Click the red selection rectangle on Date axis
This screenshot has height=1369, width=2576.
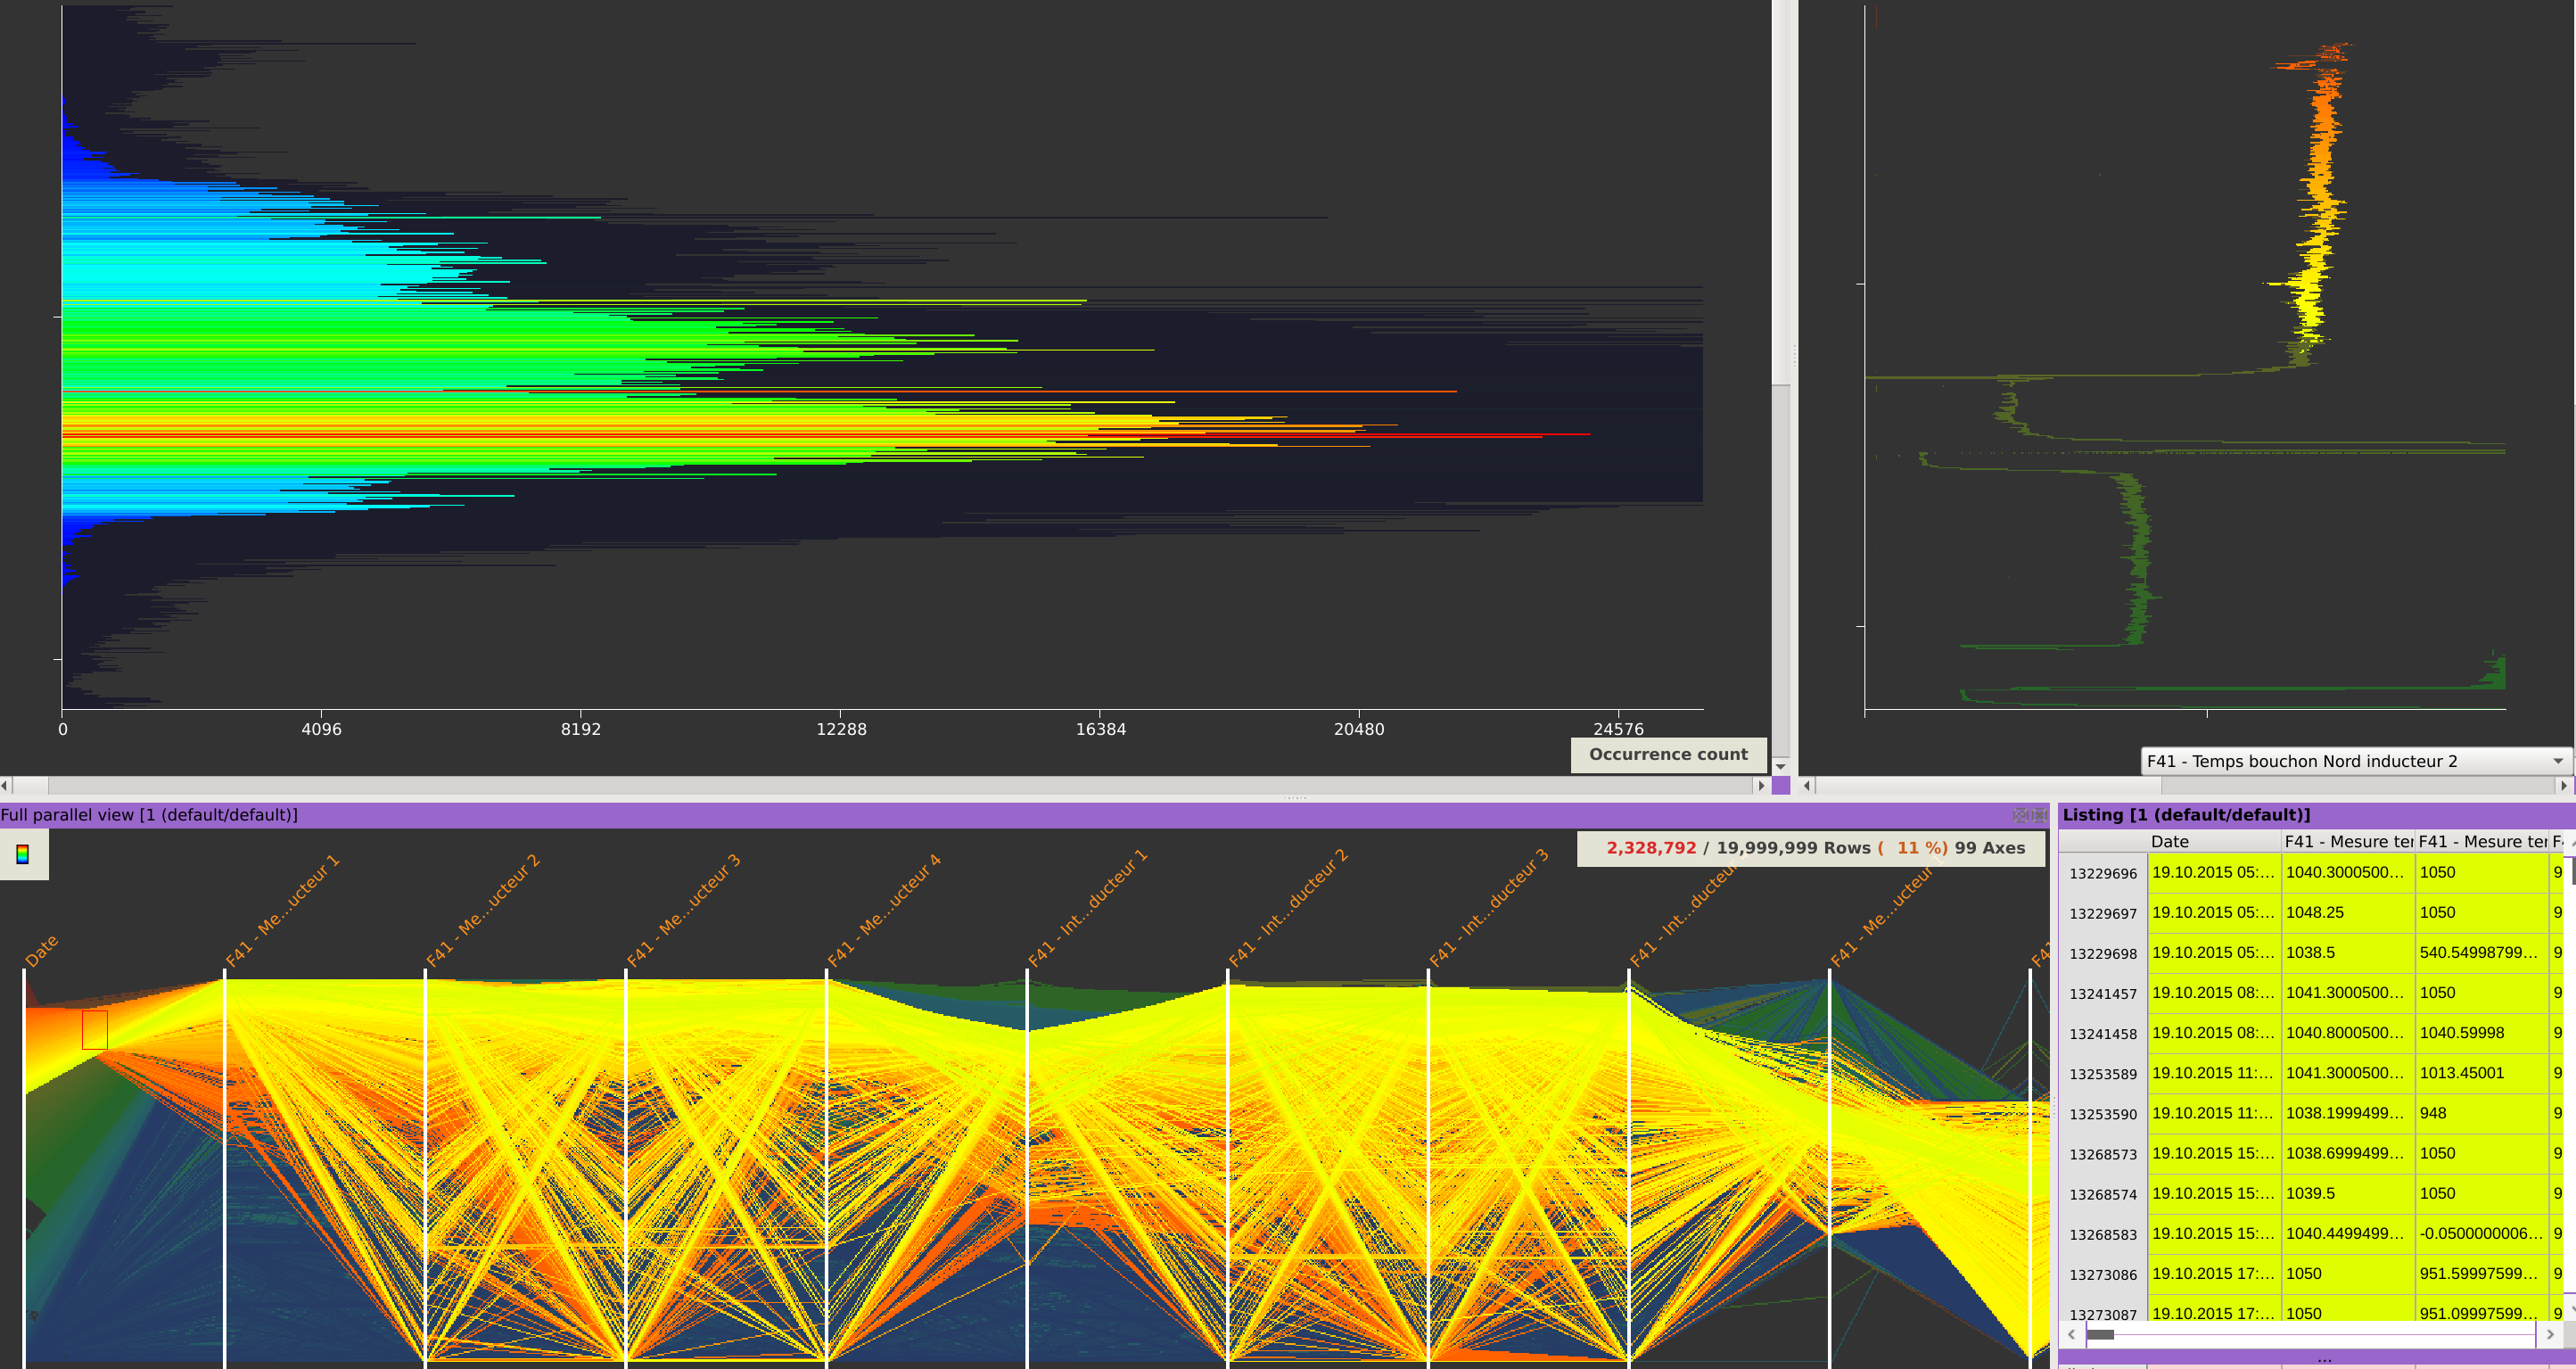coord(94,1029)
